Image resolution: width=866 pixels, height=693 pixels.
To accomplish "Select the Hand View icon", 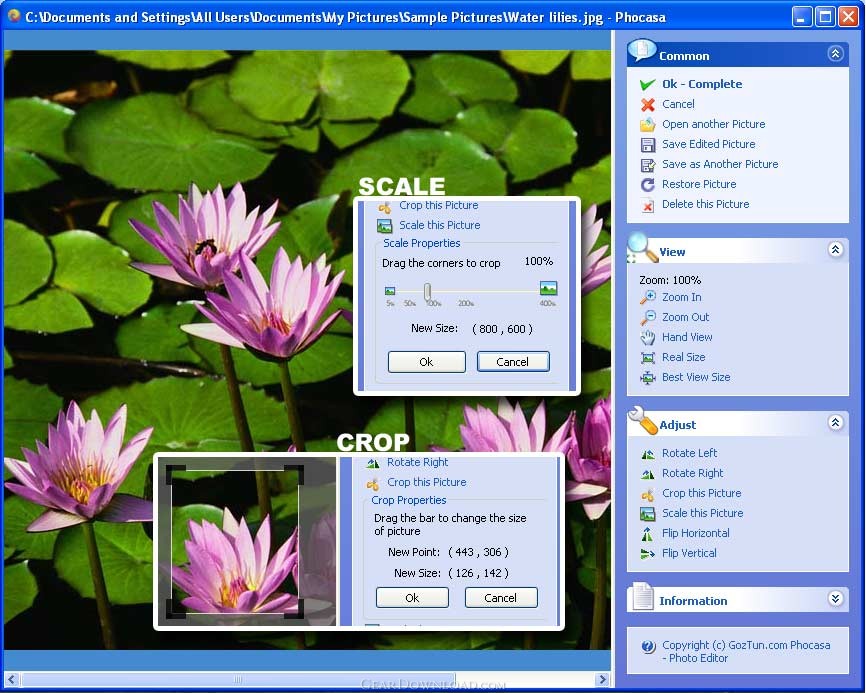I will 647,337.
